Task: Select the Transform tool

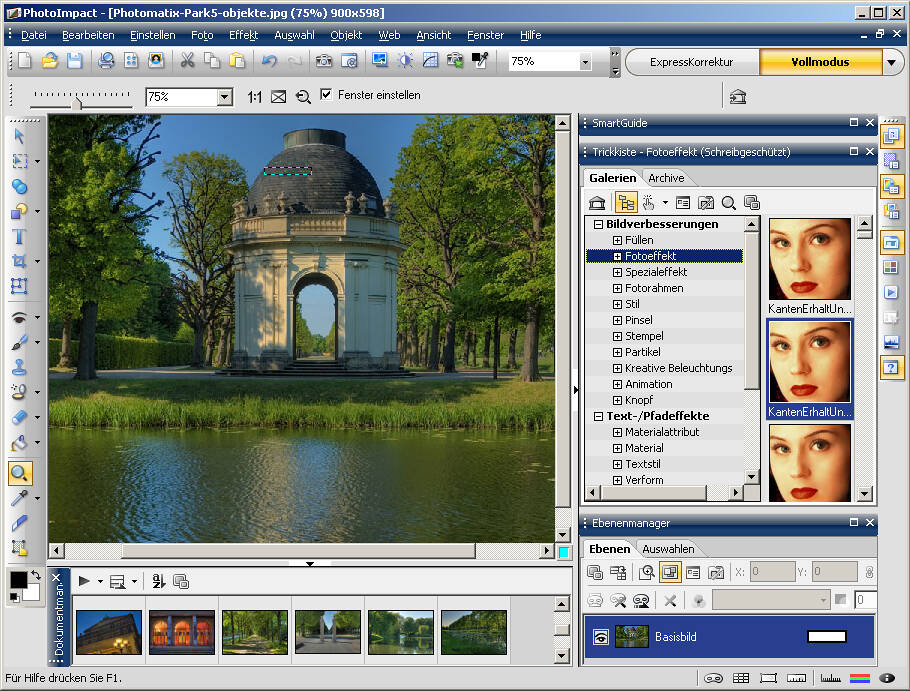Action: 19,286
